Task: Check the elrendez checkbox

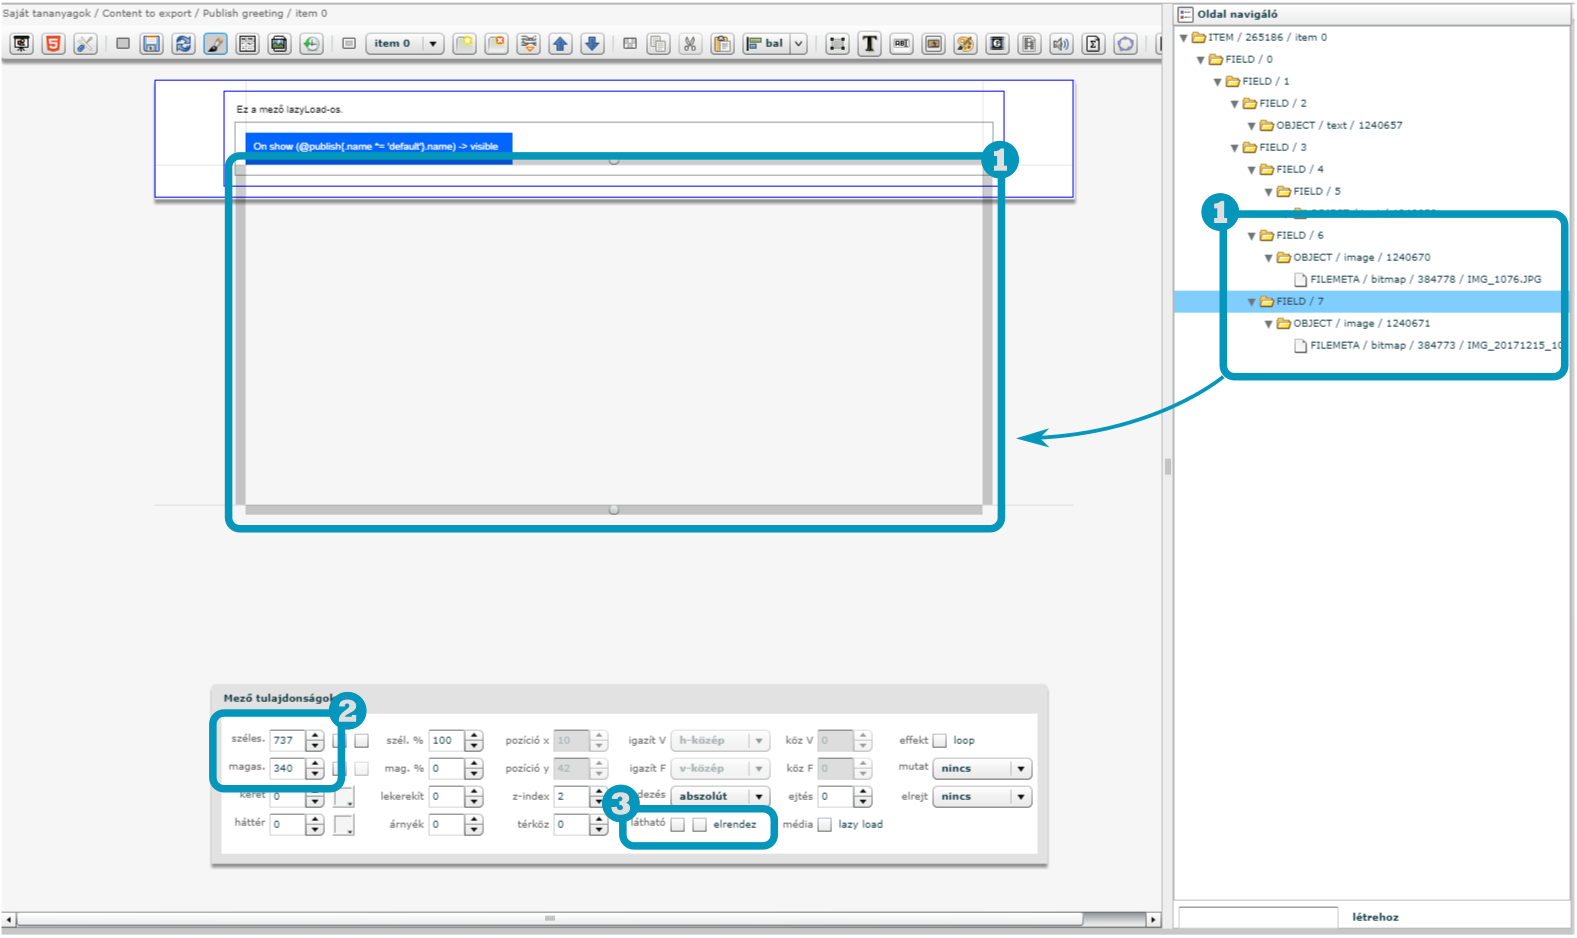Action: pos(700,825)
